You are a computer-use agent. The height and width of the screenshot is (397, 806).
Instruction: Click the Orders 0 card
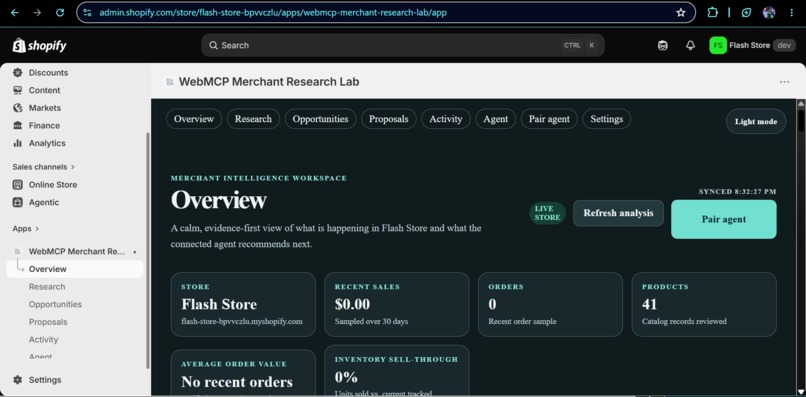pos(550,304)
